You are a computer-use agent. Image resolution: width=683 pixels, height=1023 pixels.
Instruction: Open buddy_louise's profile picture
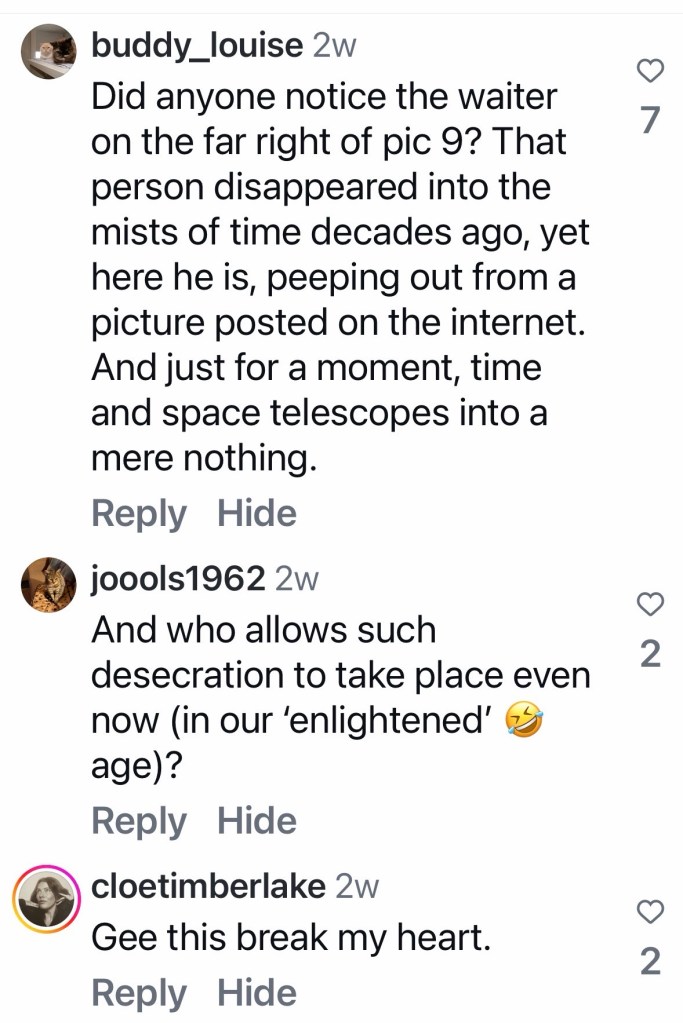[x=50, y=52]
